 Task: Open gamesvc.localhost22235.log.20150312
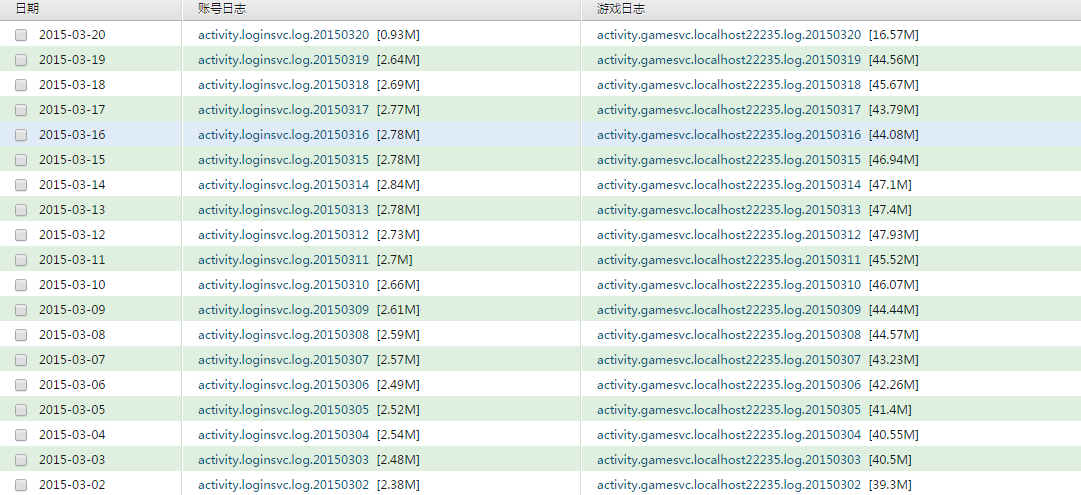point(729,234)
